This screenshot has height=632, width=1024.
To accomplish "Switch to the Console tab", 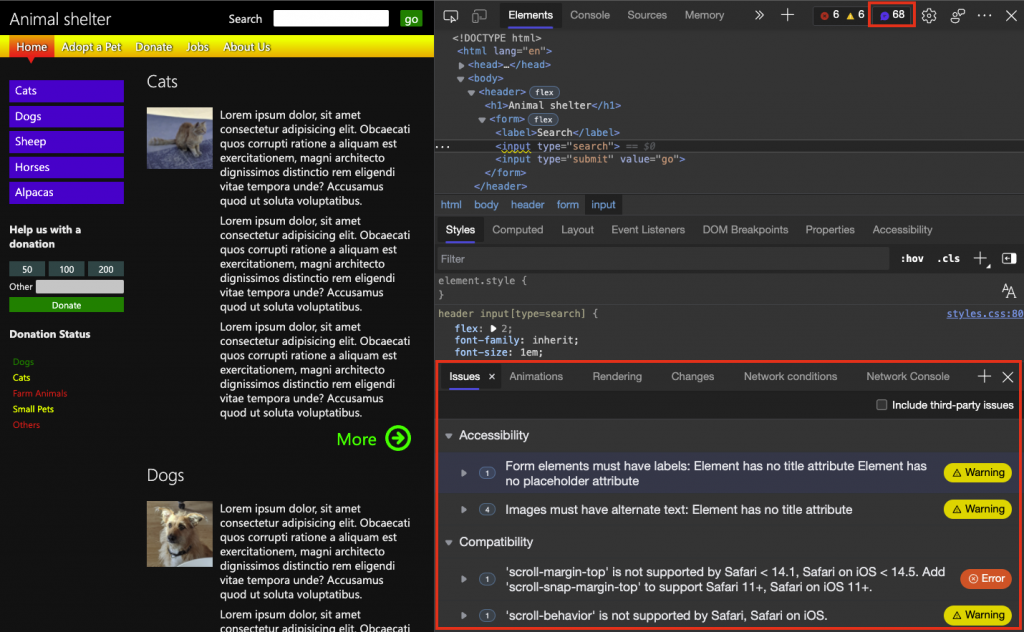I will coord(590,15).
